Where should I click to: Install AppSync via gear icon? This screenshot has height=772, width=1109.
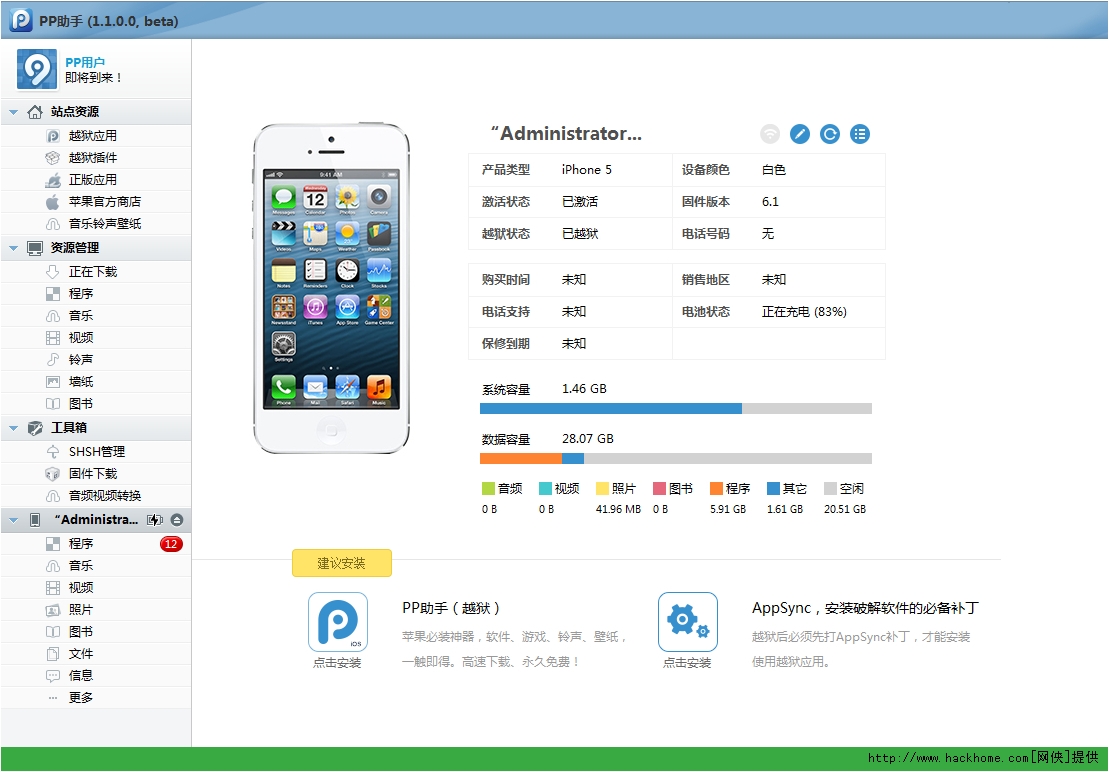coord(687,622)
